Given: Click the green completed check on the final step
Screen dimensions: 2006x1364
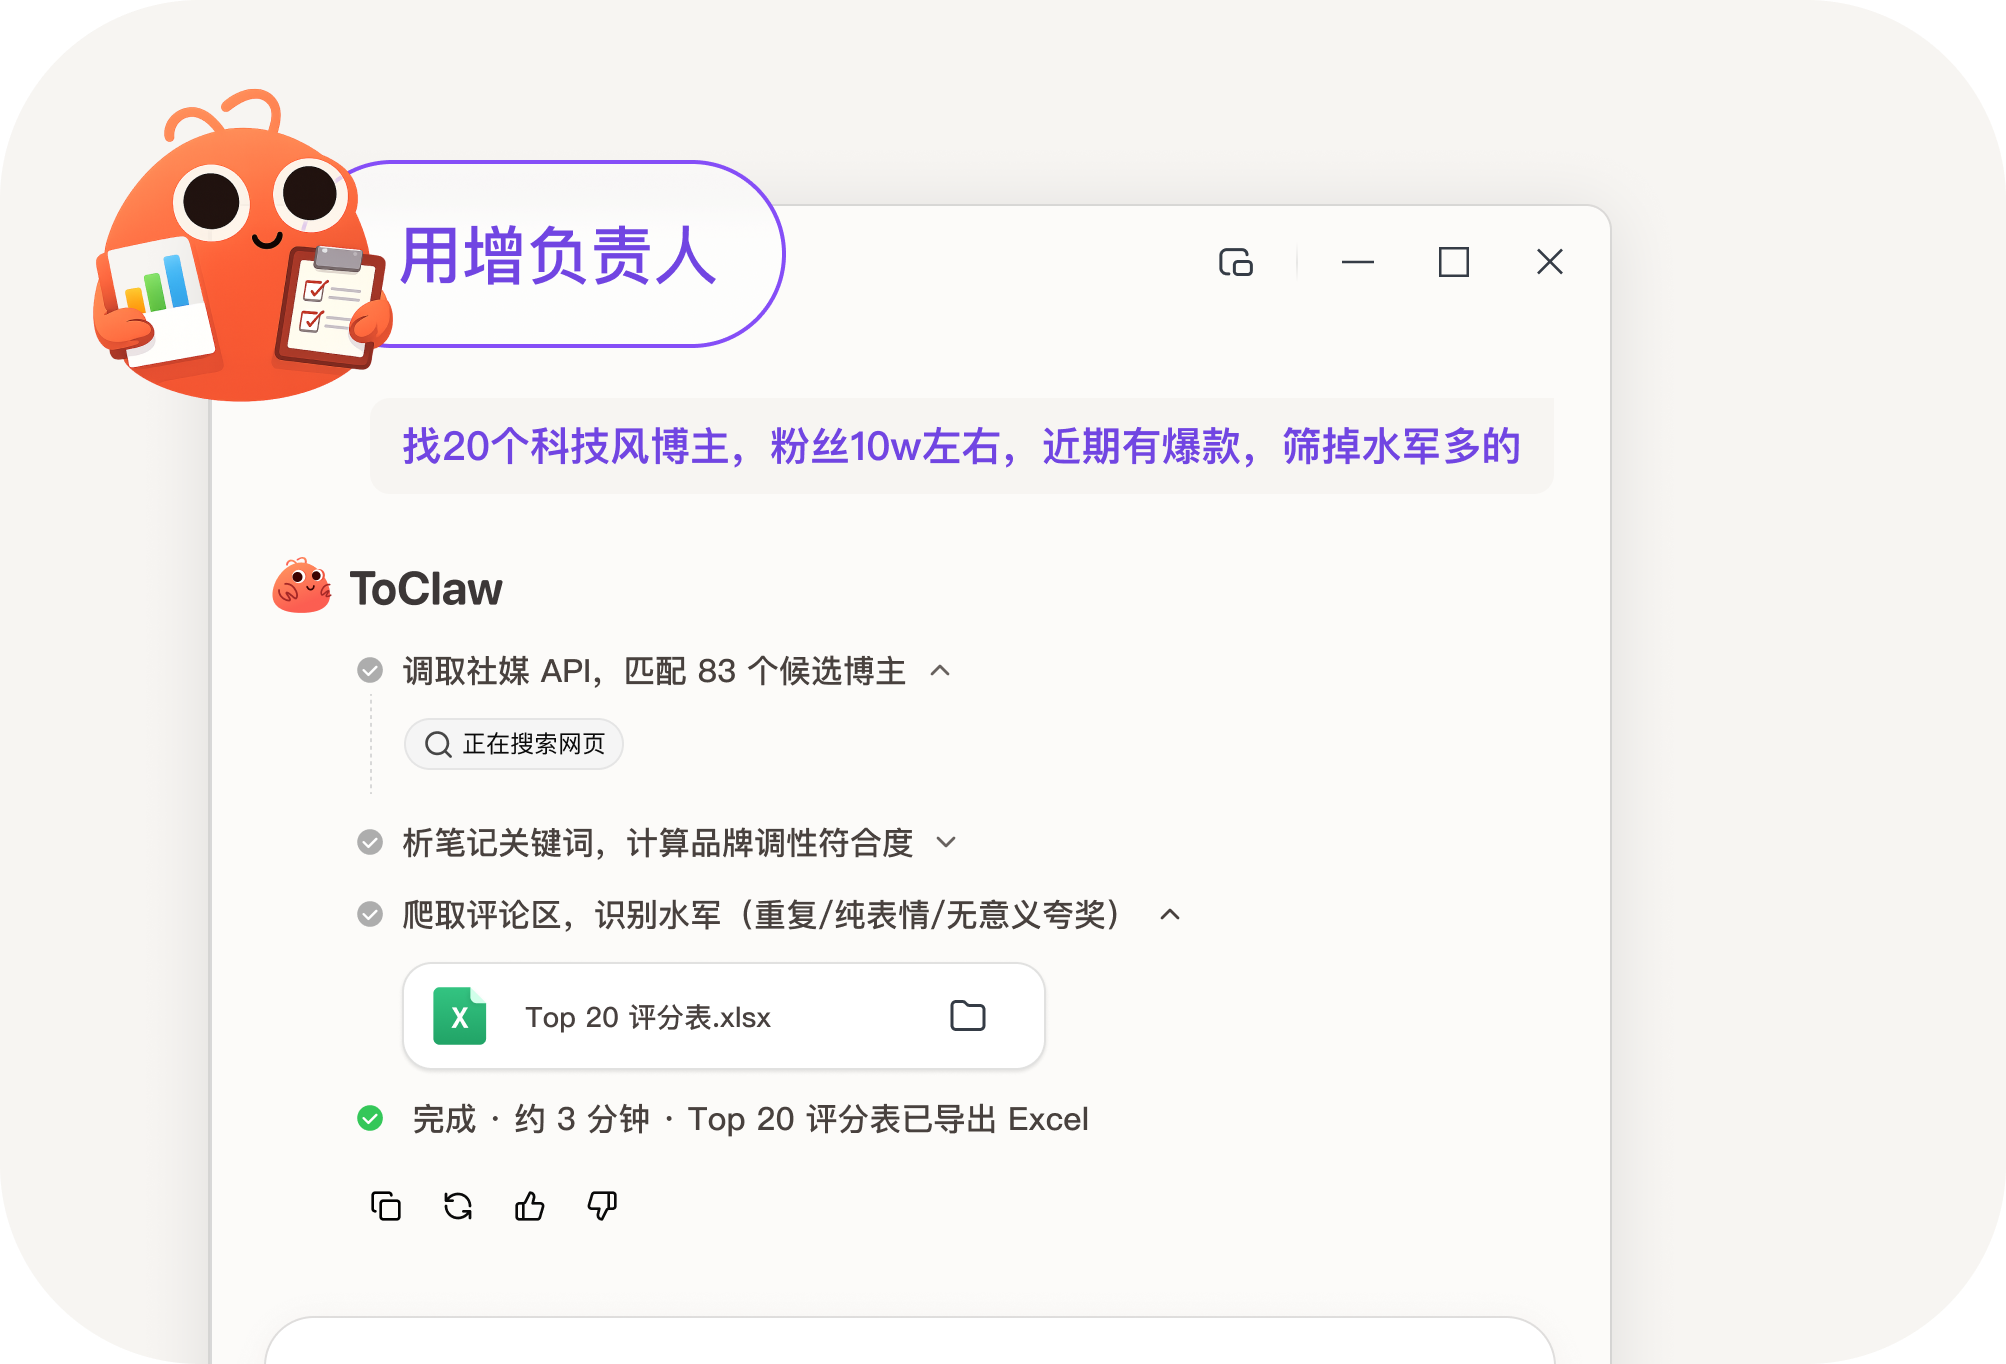Looking at the screenshot, I should [x=371, y=1119].
